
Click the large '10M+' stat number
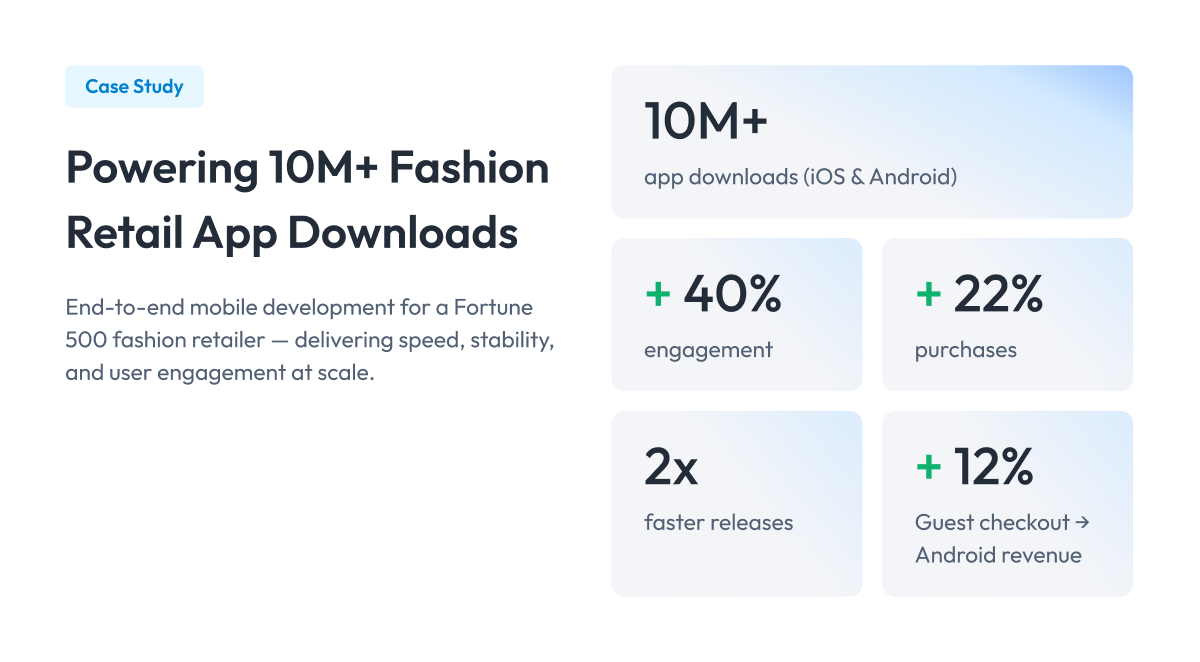coord(706,120)
